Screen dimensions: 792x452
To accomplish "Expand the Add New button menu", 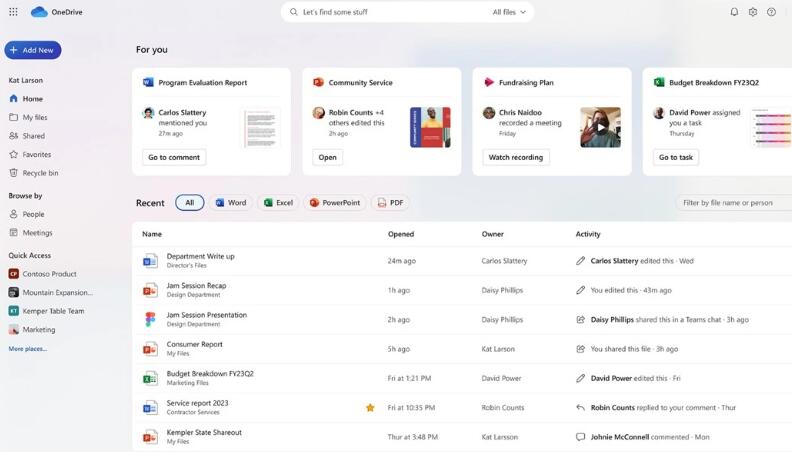I will click(33, 50).
